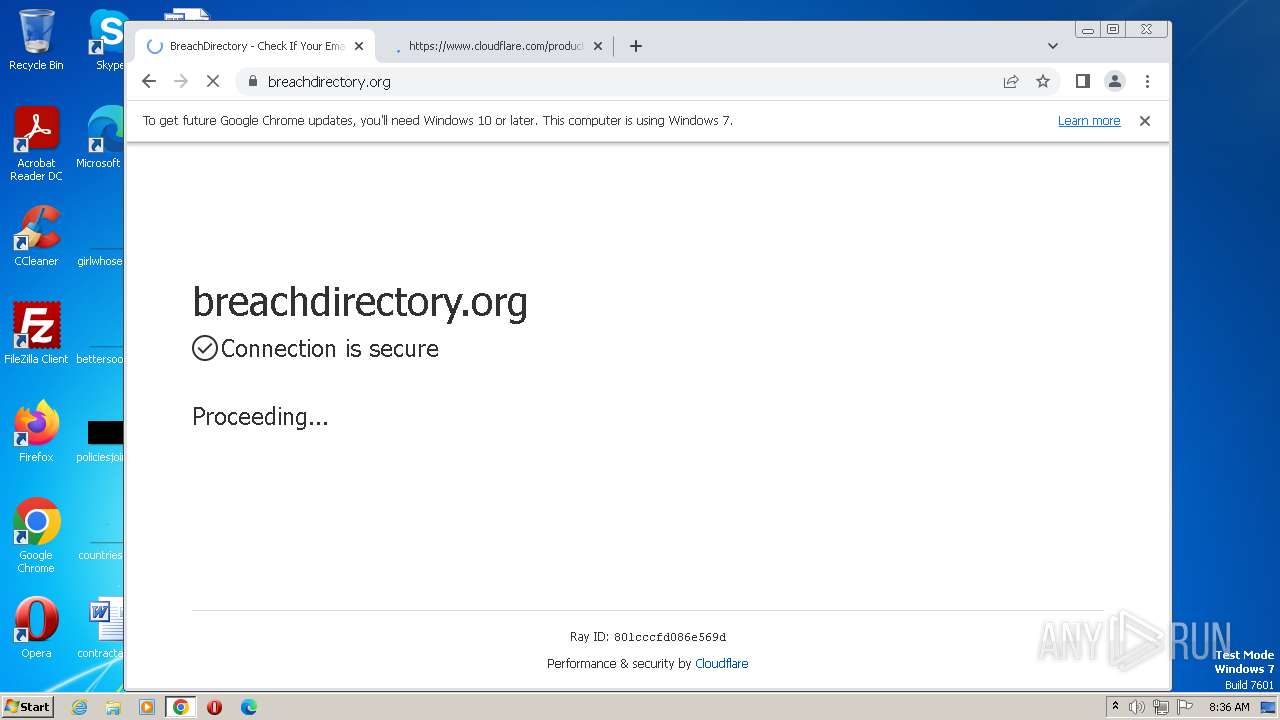Minimize the Chrome window
Image resolution: width=1280 pixels, height=720 pixels.
pos(1087,30)
